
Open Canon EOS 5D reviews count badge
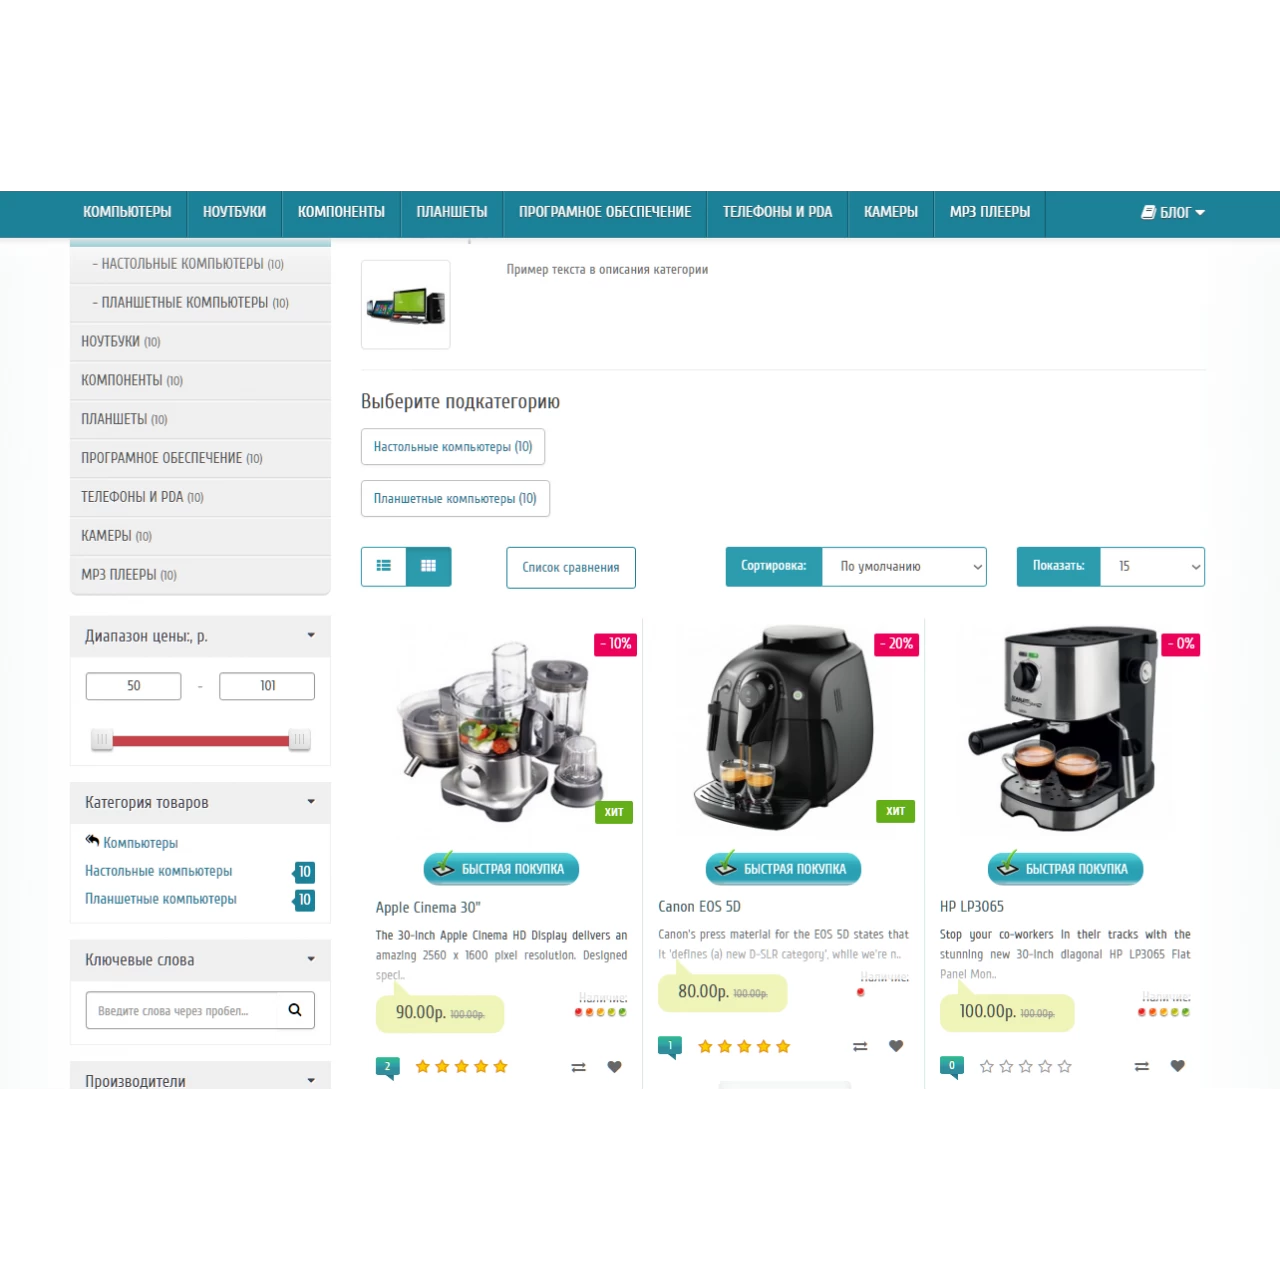[670, 1047]
